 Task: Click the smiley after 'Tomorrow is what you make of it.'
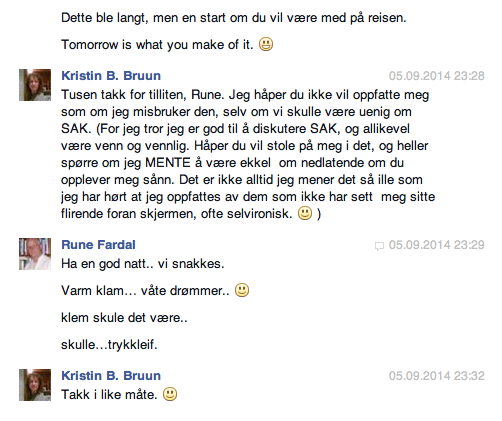(266, 44)
